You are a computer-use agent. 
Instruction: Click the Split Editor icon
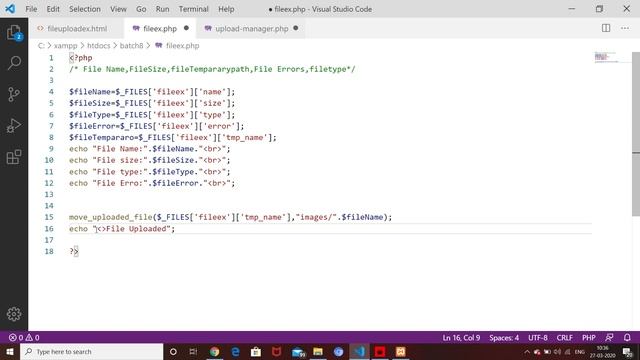point(606,28)
